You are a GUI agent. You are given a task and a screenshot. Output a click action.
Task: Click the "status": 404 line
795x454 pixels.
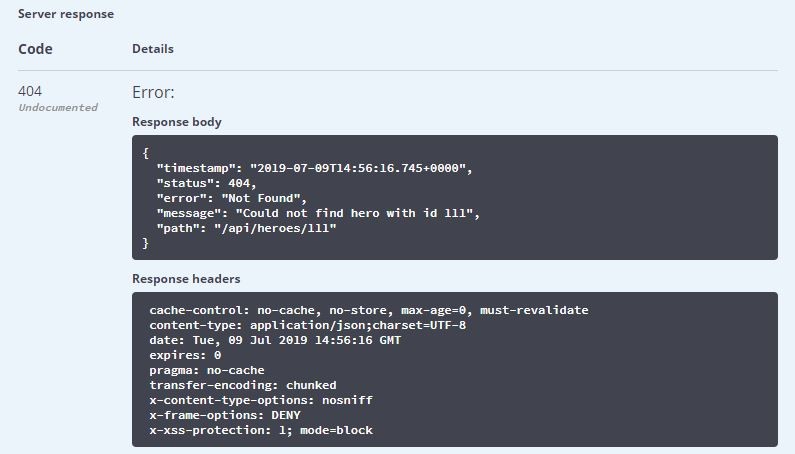pos(206,183)
